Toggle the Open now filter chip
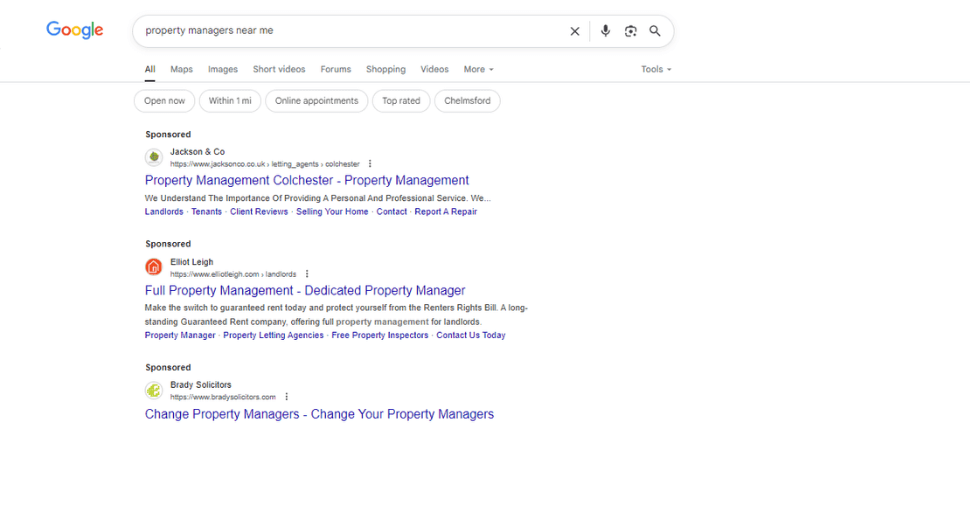 tap(165, 101)
